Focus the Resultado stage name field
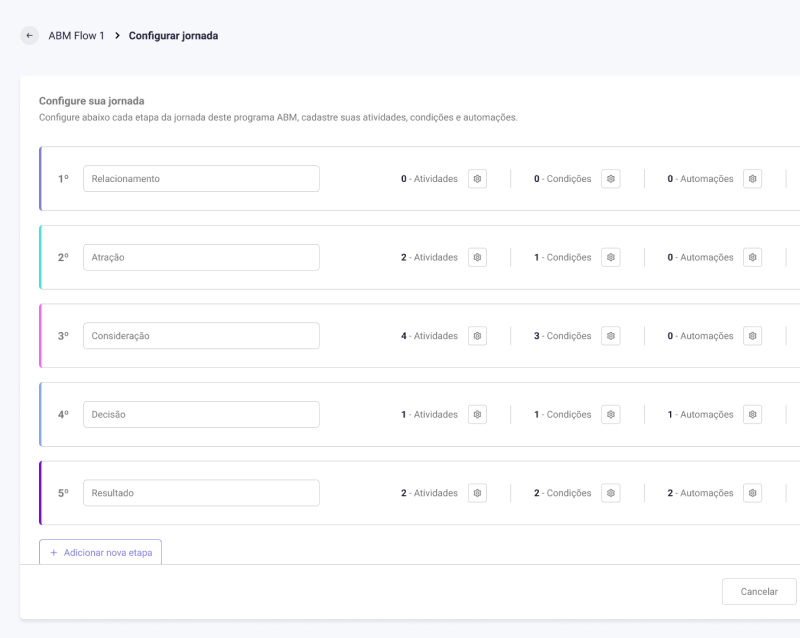Image resolution: width=800 pixels, height=638 pixels. tap(201, 493)
